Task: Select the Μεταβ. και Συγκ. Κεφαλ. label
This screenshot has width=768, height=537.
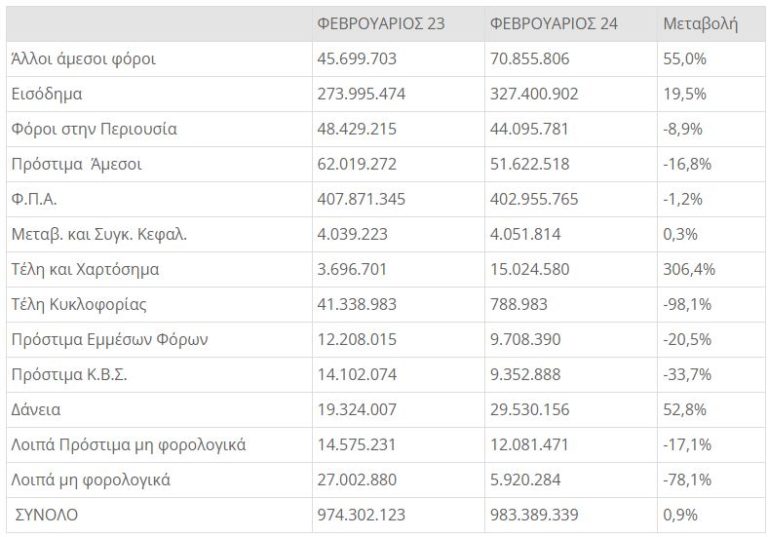Action: click(98, 234)
